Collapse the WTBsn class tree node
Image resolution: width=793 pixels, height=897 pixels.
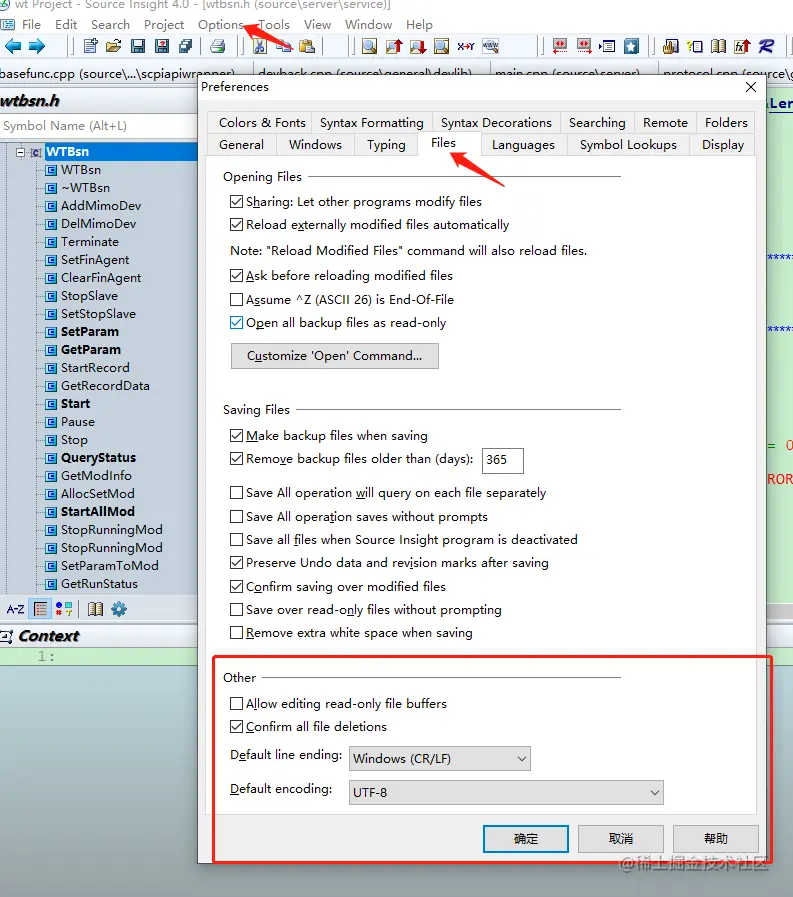(x=21, y=152)
